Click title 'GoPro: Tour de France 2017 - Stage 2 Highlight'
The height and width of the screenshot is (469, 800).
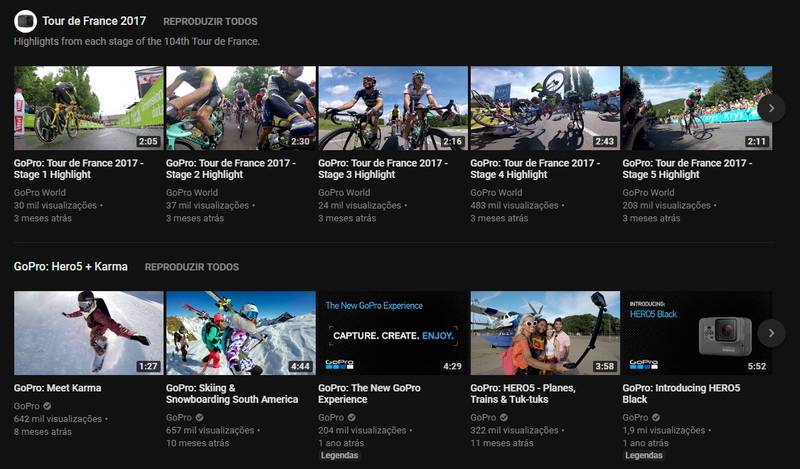231,169
